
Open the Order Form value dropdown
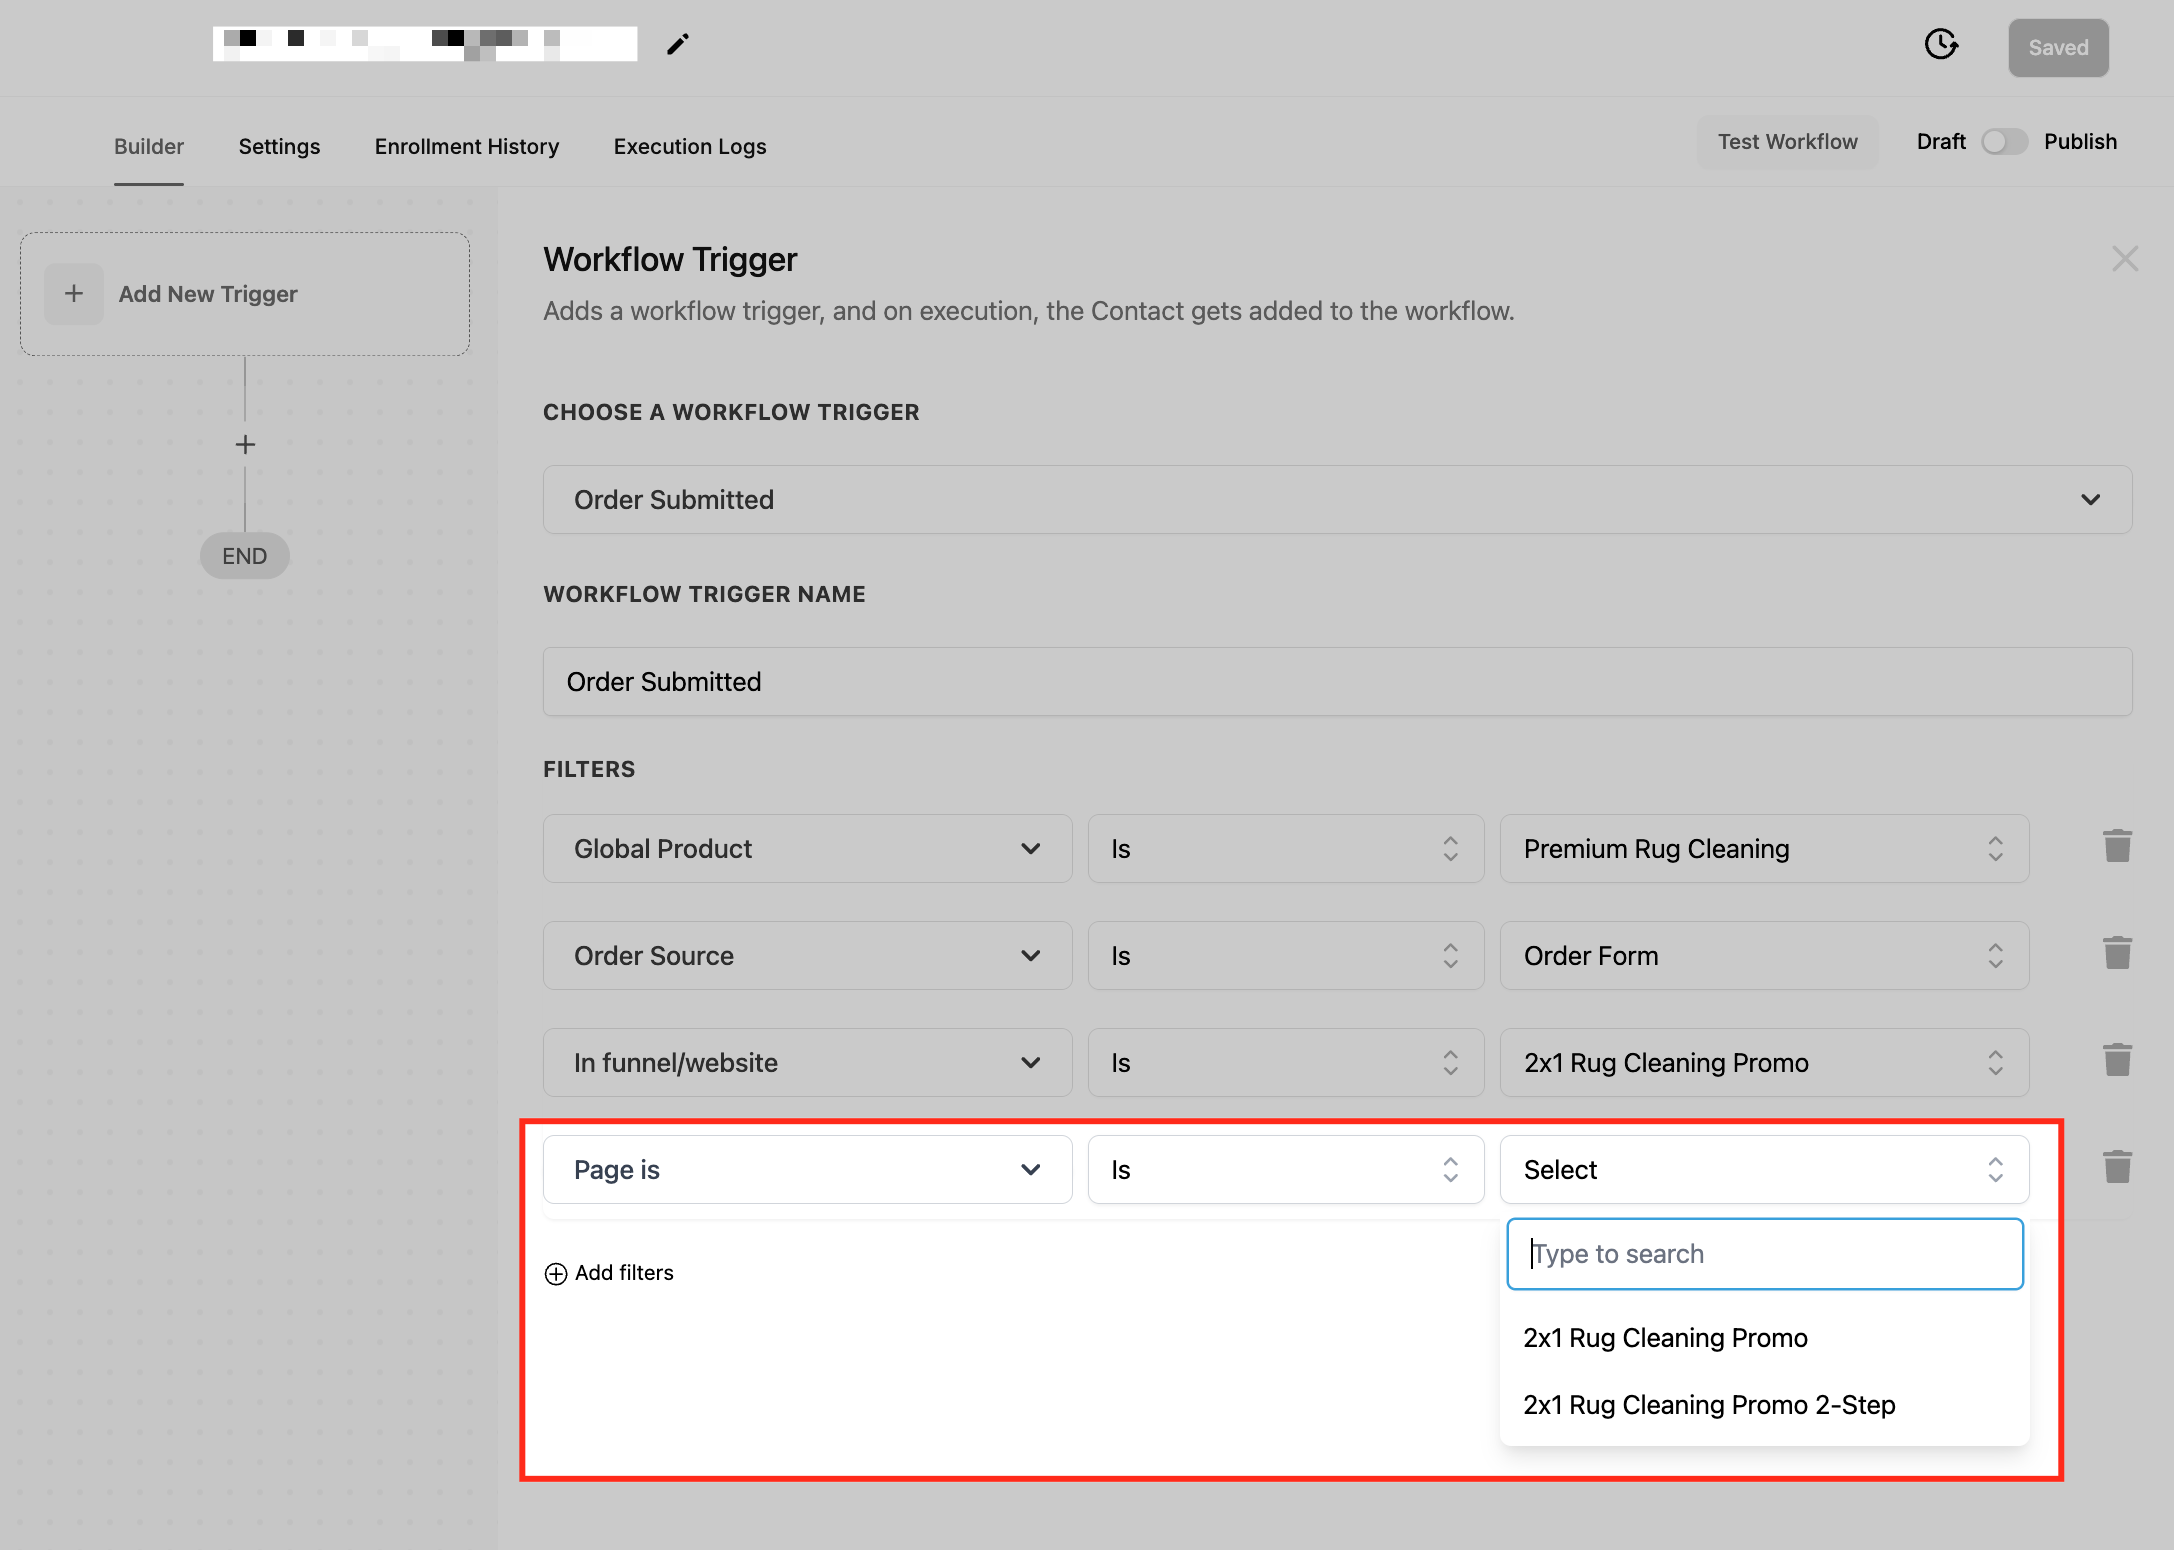click(1763, 956)
